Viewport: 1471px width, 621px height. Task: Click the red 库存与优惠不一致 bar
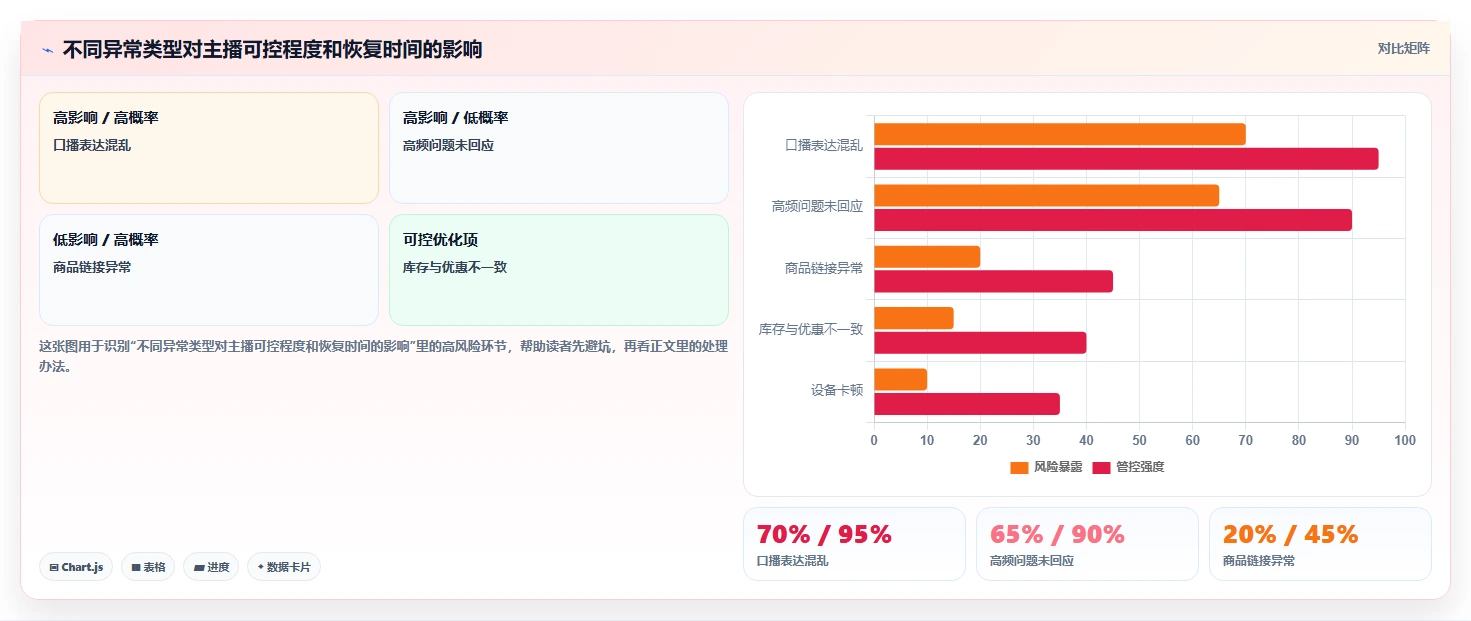coord(980,343)
